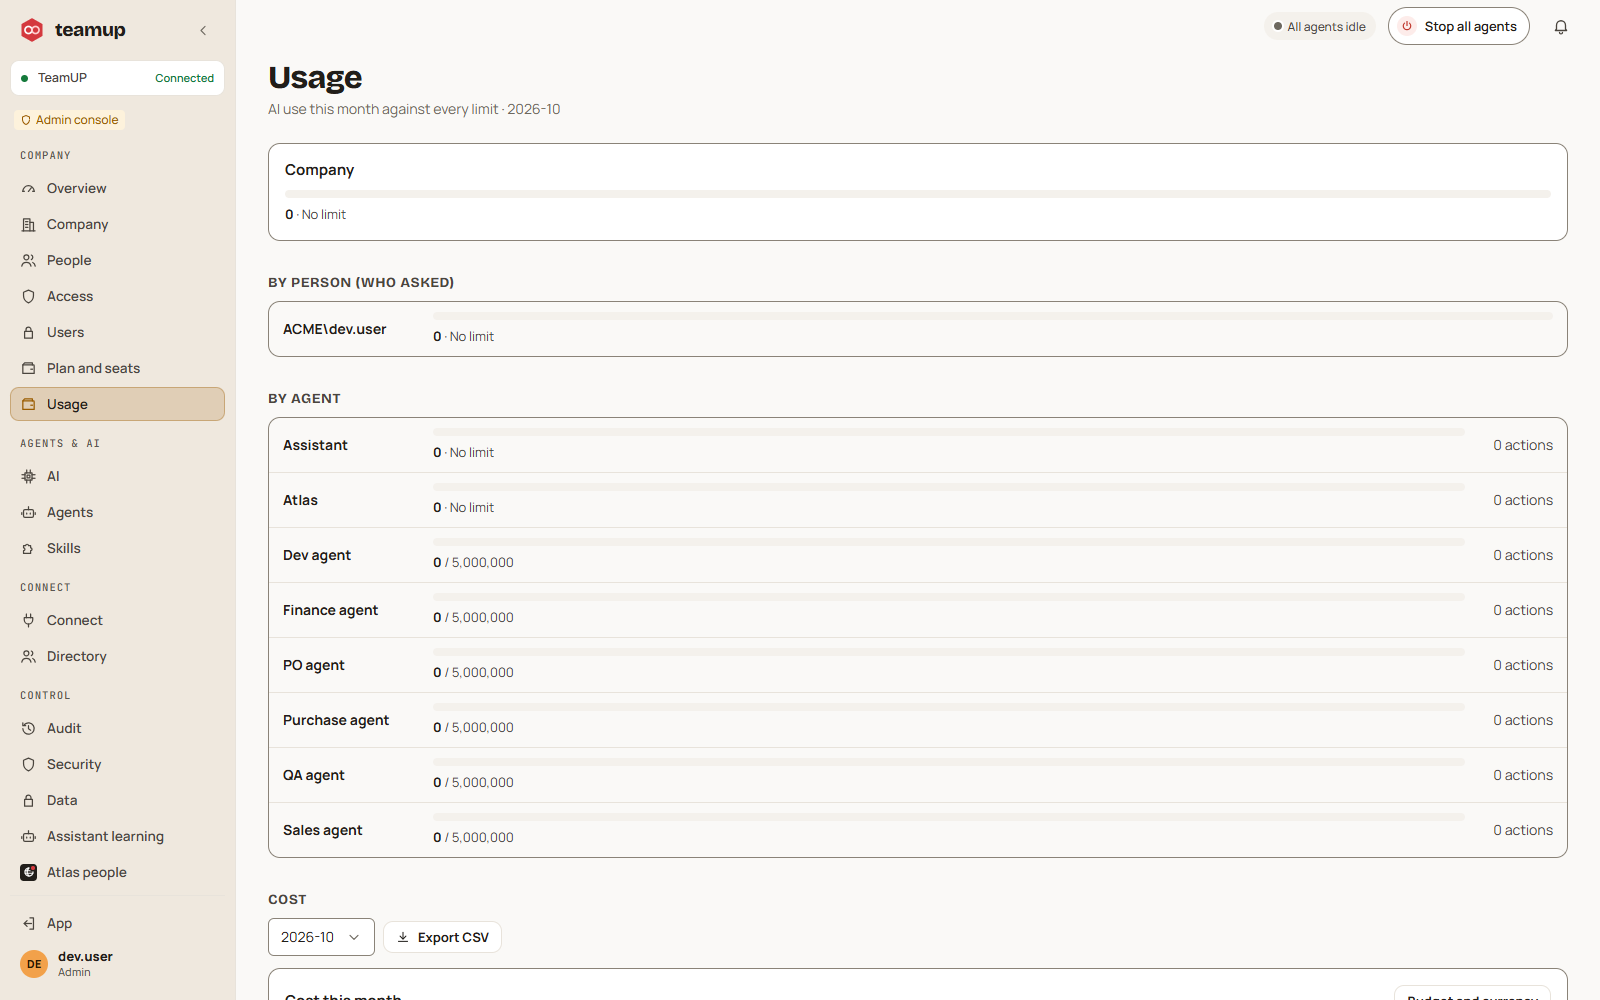Click the People icon in sidebar
The image size is (1600, 1000).
click(x=29, y=260)
